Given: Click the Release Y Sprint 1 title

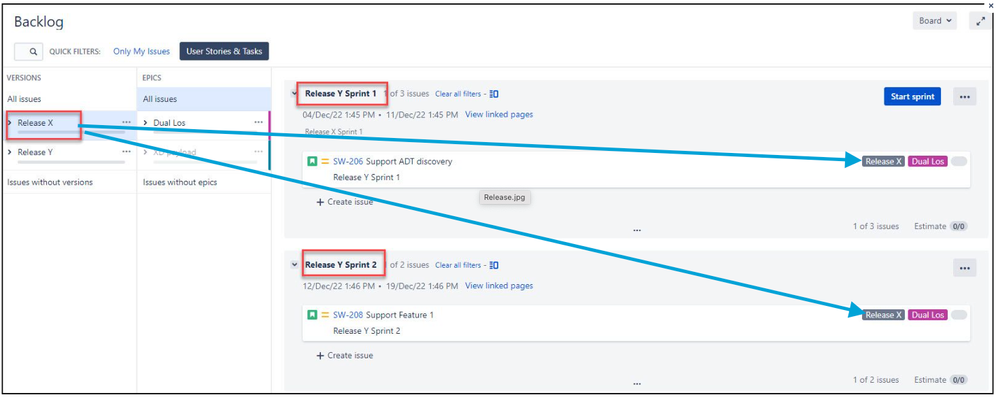Looking at the screenshot, I should 341,94.
